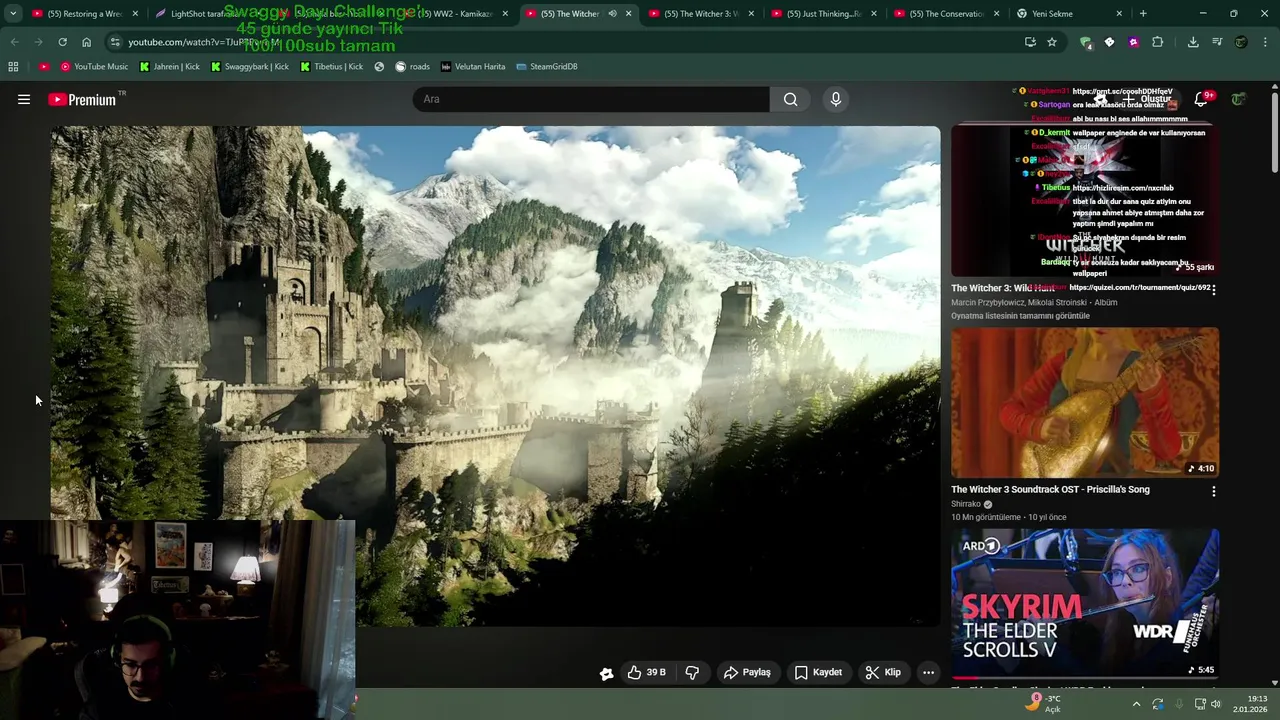Image resolution: width=1280 pixels, height=720 pixels.
Task: Go back with the browser back arrow
Action: pos(14,42)
